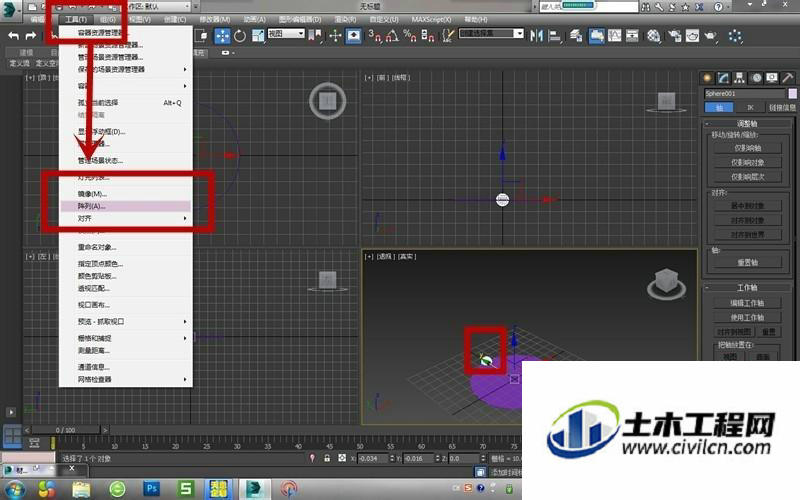This screenshot has width=800, height=500.
Task: Click the 仅影响层次 button
Action: pyautogui.click(x=747, y=177)
